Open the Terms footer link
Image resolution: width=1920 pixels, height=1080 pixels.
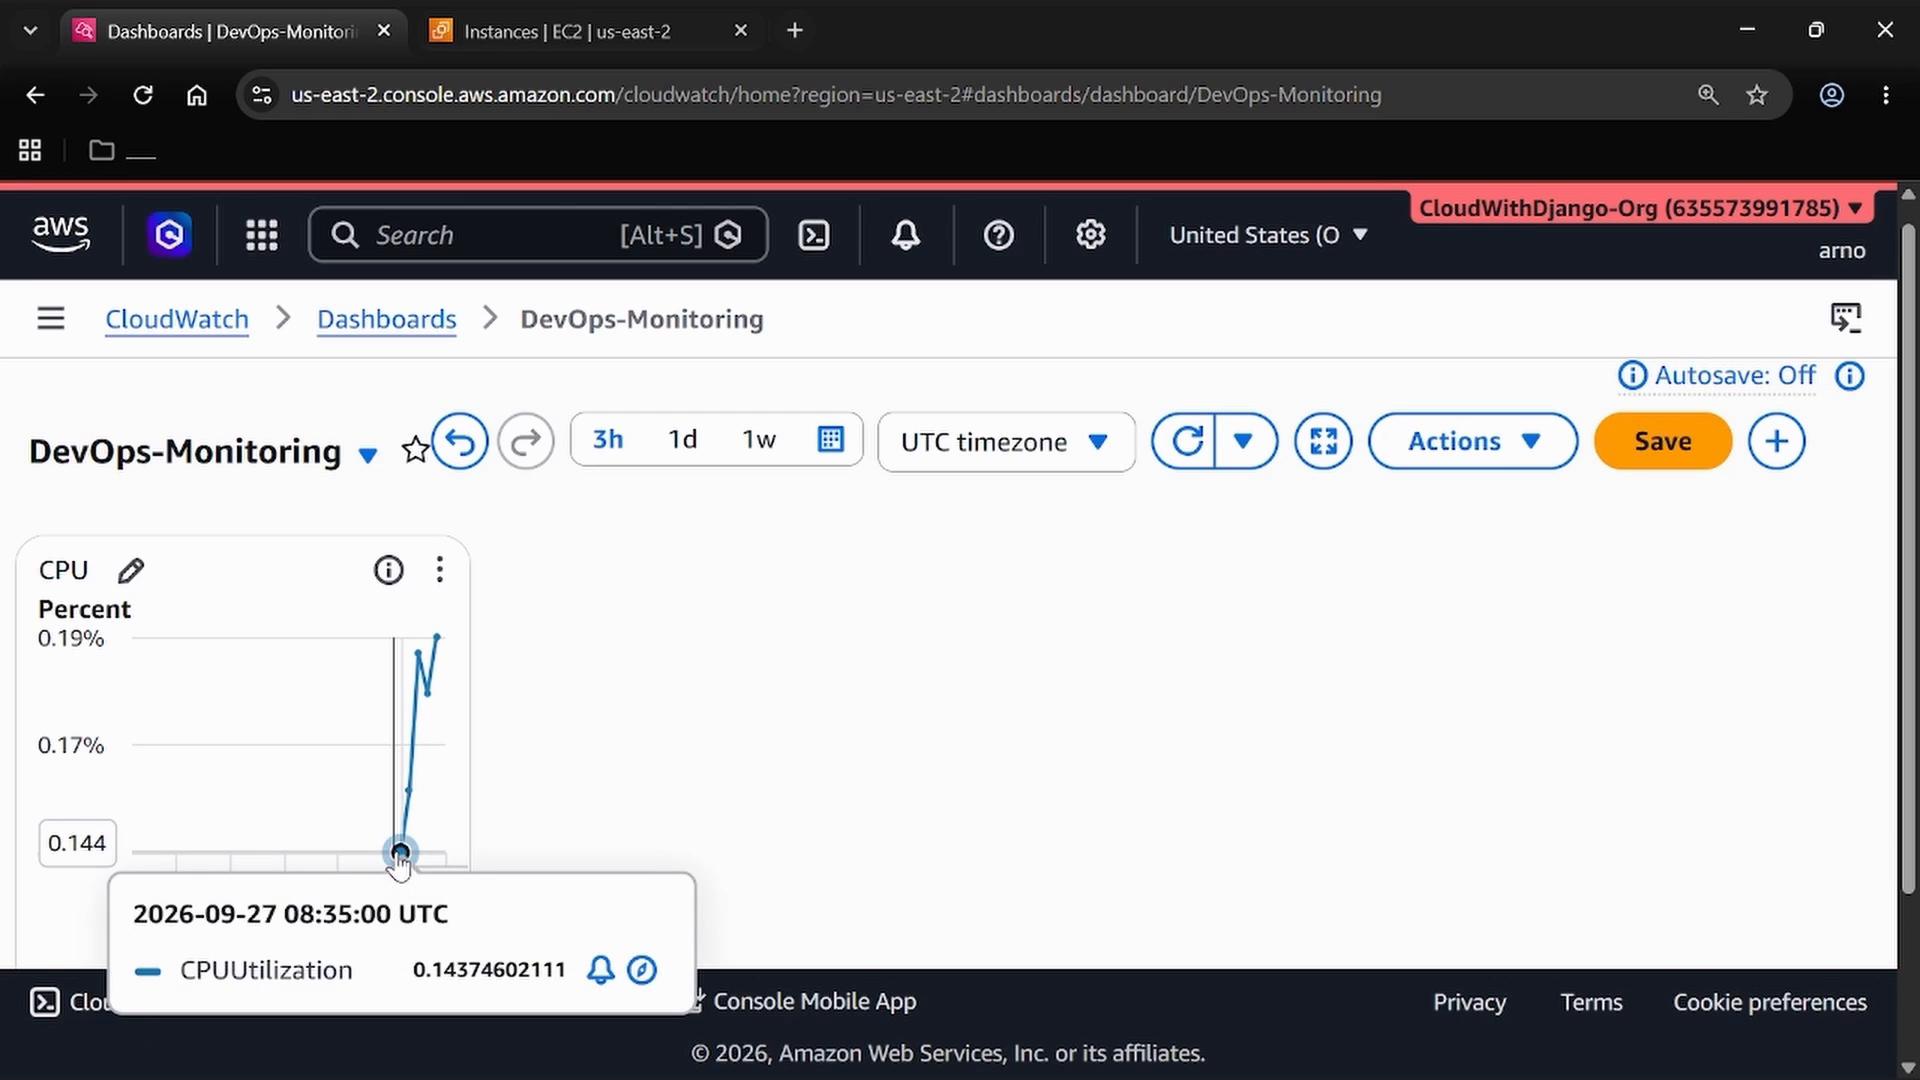pyautogui.click(x=1591, y=1002)
